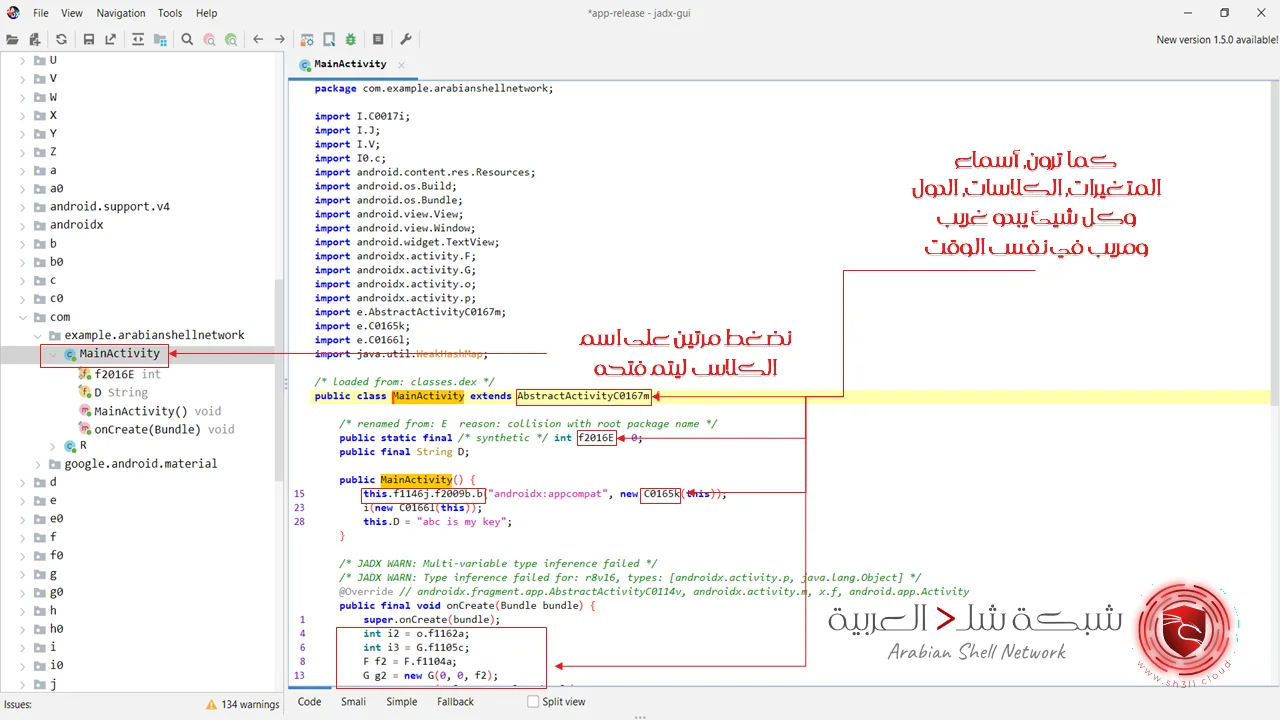The width and height of the screenshot is (1280, 720).
Task: Open Text search with the magnifier icon
Action: (187, 40)
